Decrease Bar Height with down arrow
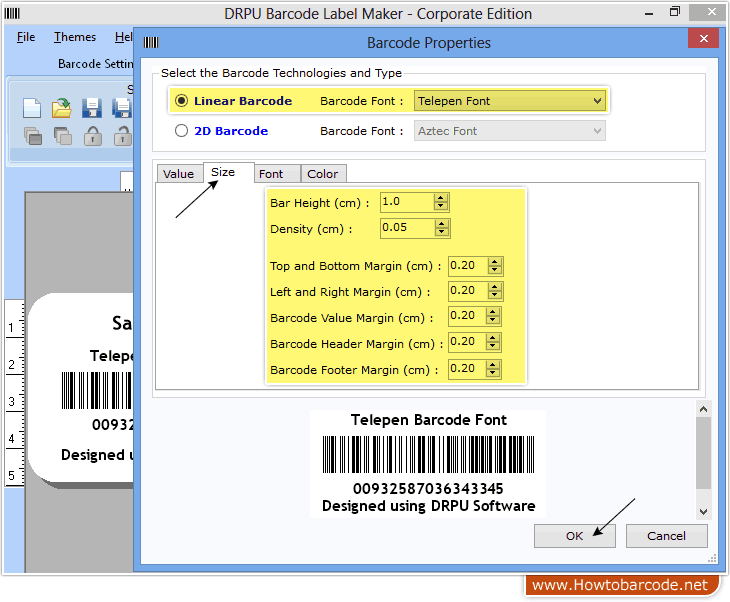The image size is (730, 602). (x=441, y=207)
